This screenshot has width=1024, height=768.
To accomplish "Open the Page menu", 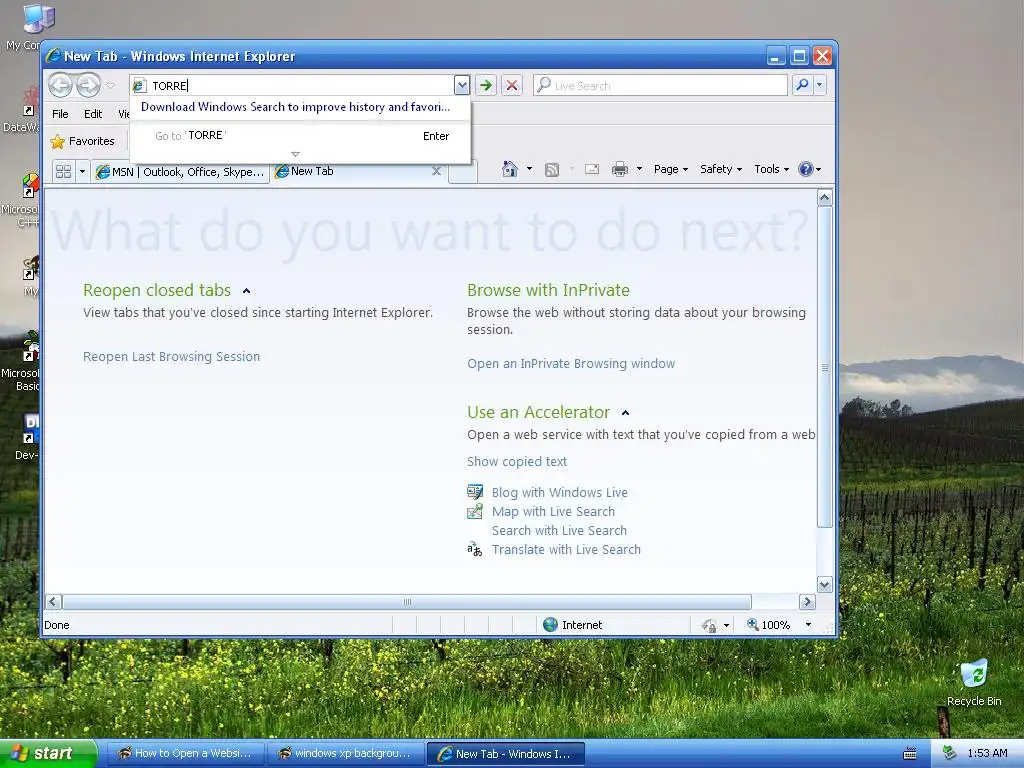I will (x=671, y=169).
